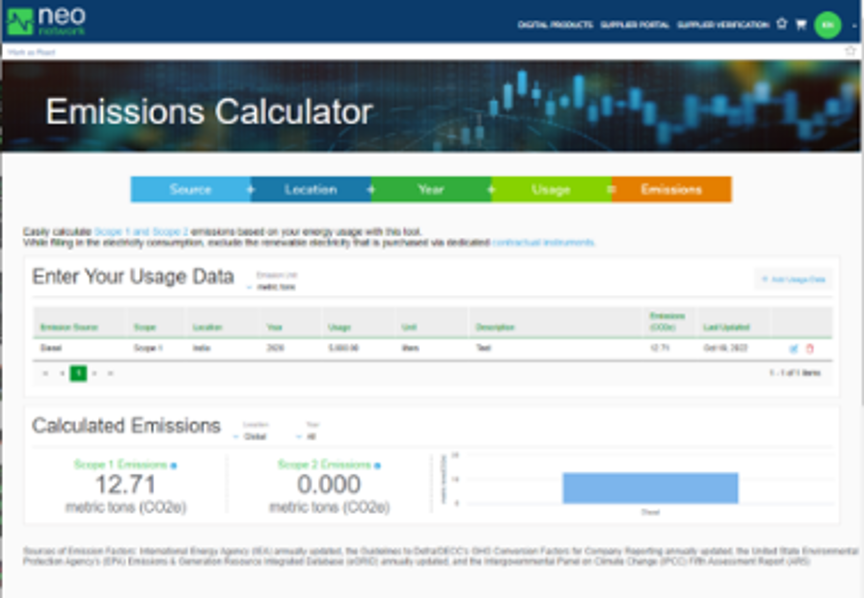
Task: Sort by Description column header
Action: click(495, 327)
